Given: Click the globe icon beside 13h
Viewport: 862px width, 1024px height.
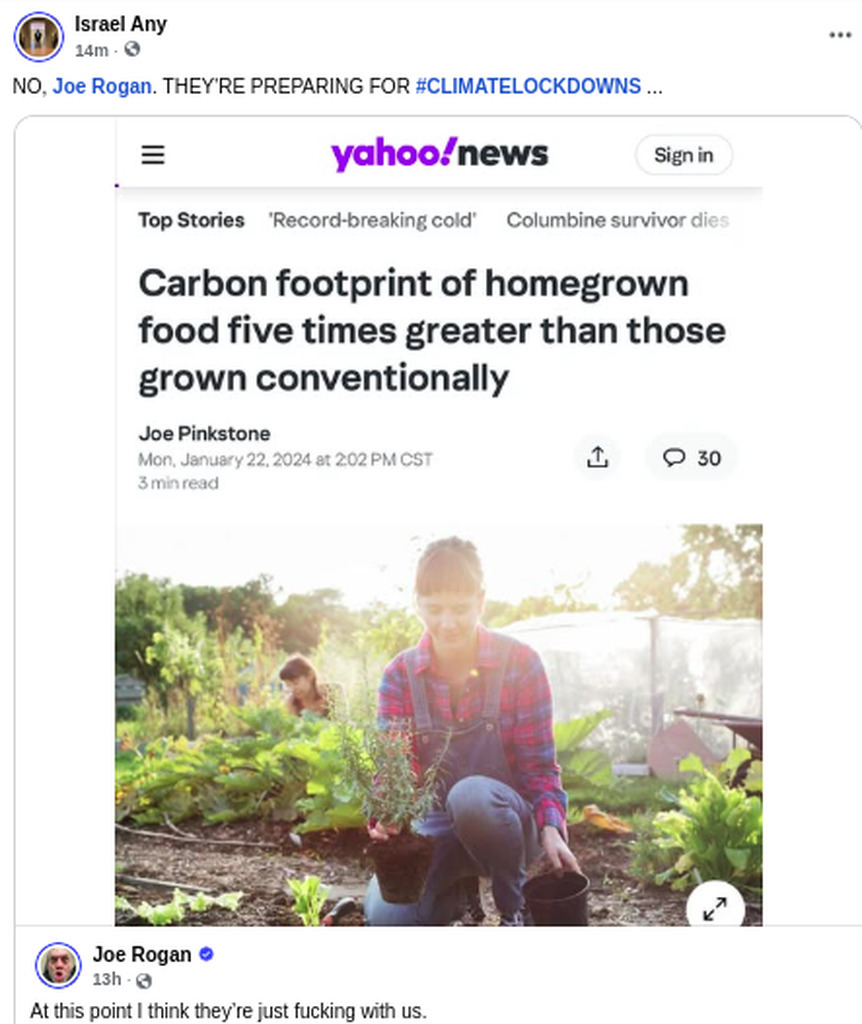Looking at the screenshot, I should coord(144,980).
